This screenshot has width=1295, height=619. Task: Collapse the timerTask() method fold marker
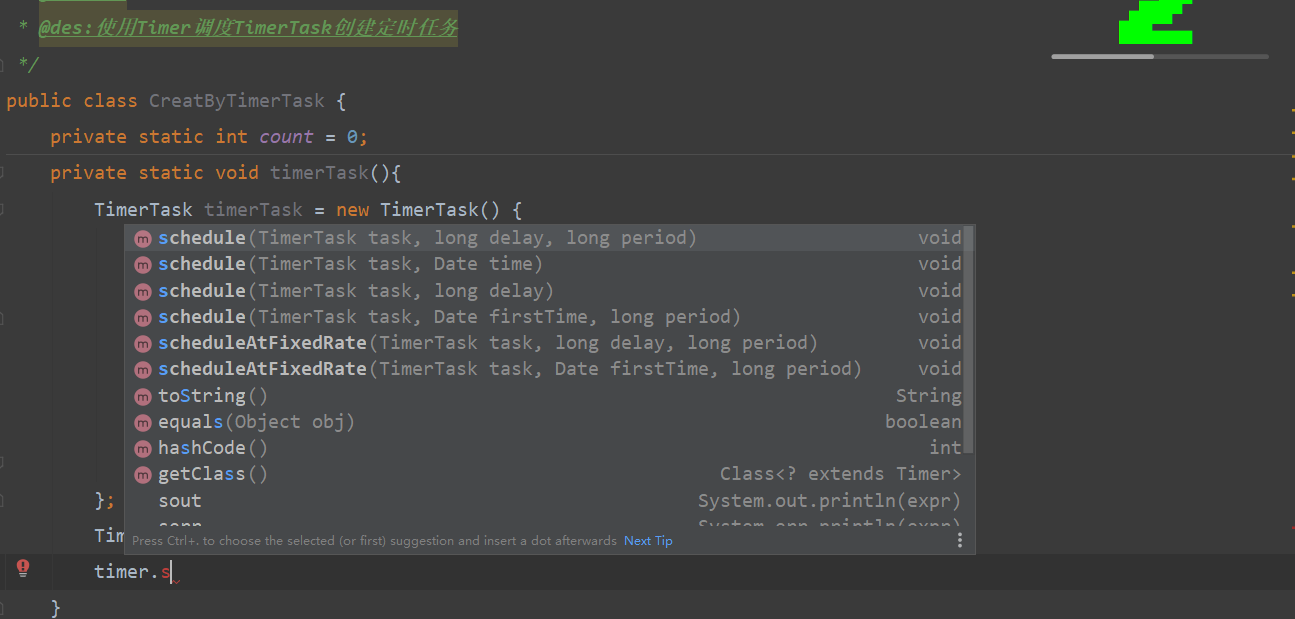[3, 173]
